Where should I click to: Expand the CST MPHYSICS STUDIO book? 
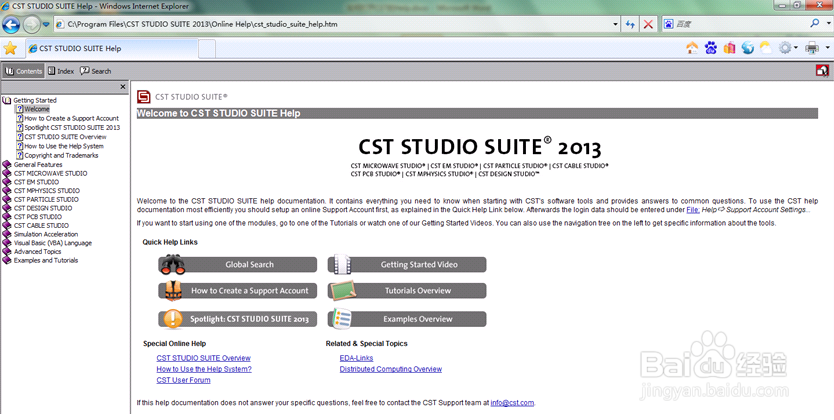[6, 190]
